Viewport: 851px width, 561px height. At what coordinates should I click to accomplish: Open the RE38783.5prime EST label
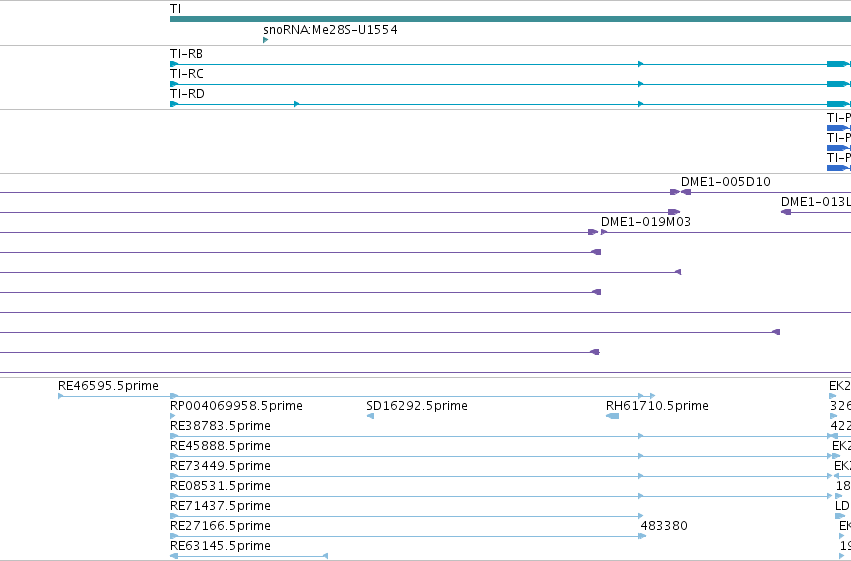(220, 426)
